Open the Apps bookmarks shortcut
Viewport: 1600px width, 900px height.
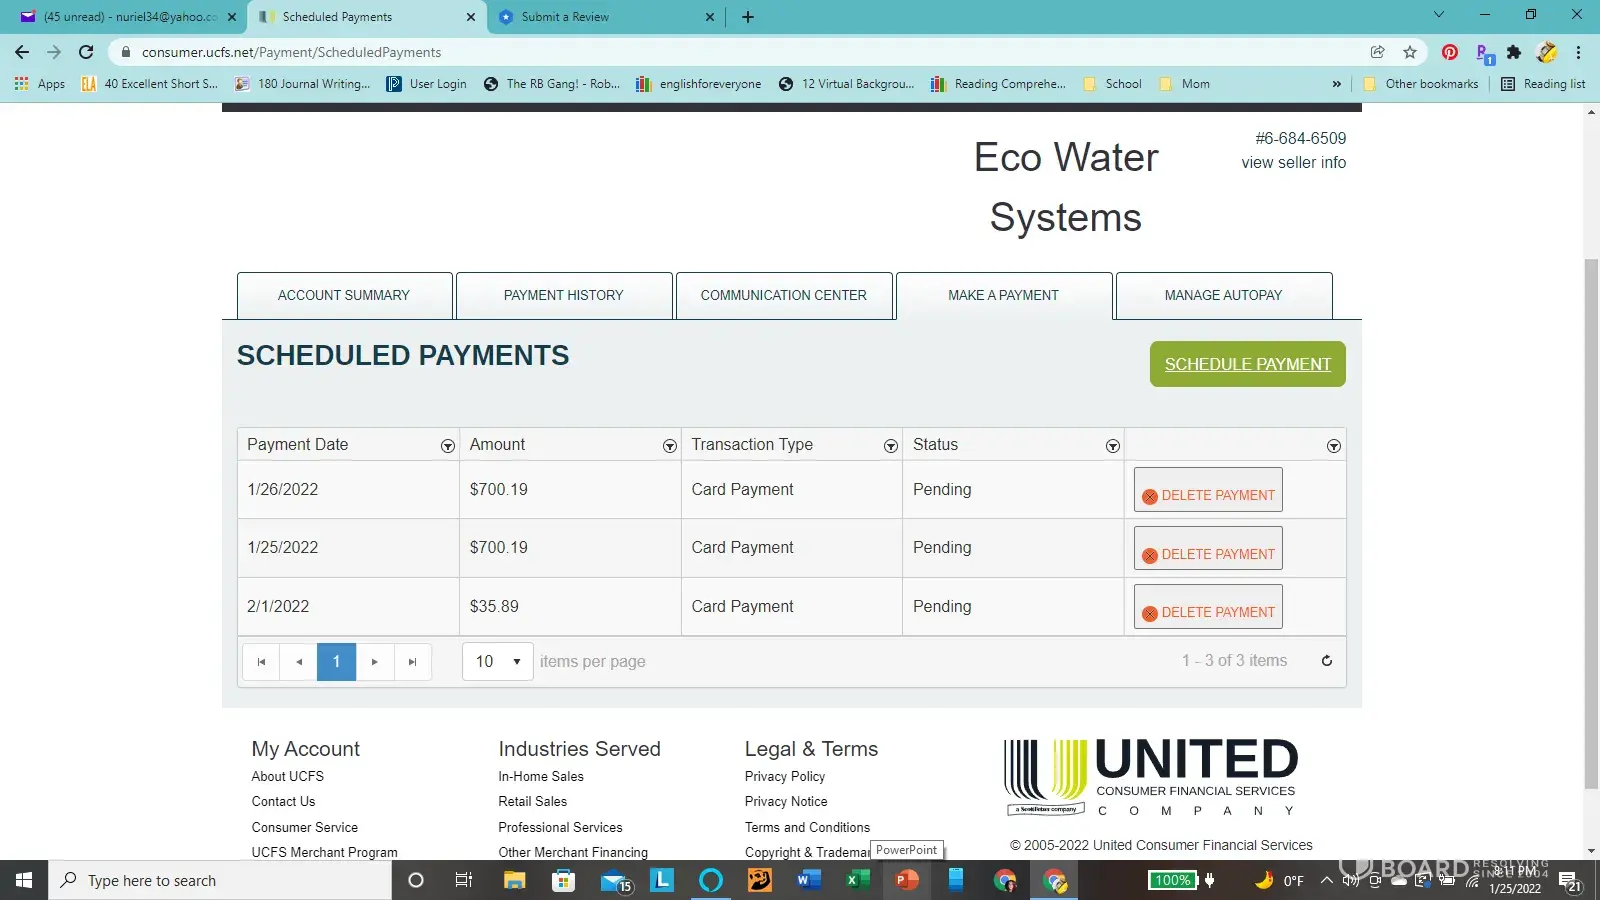point(40,84)
